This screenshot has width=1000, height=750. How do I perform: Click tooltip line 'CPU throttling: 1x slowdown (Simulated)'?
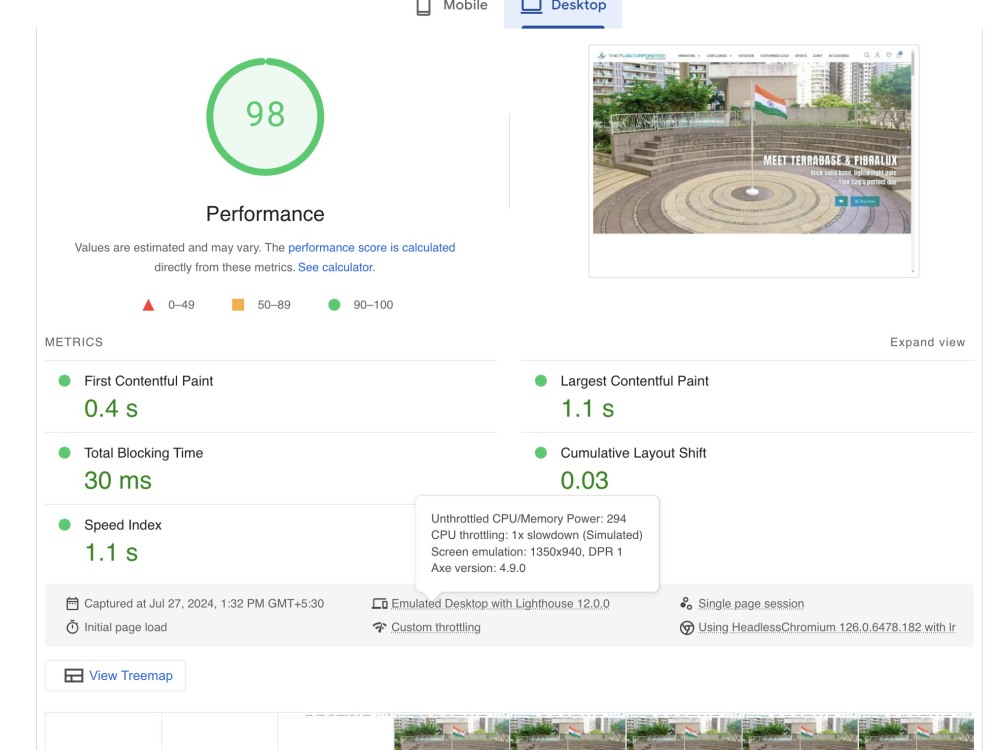(537, 535)
